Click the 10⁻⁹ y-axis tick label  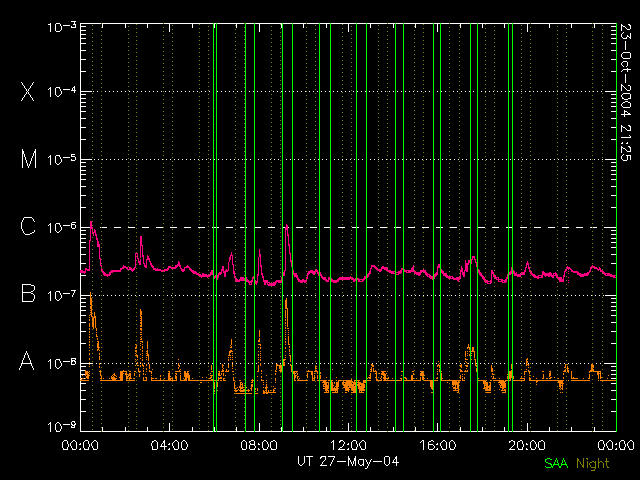[62, 427]
